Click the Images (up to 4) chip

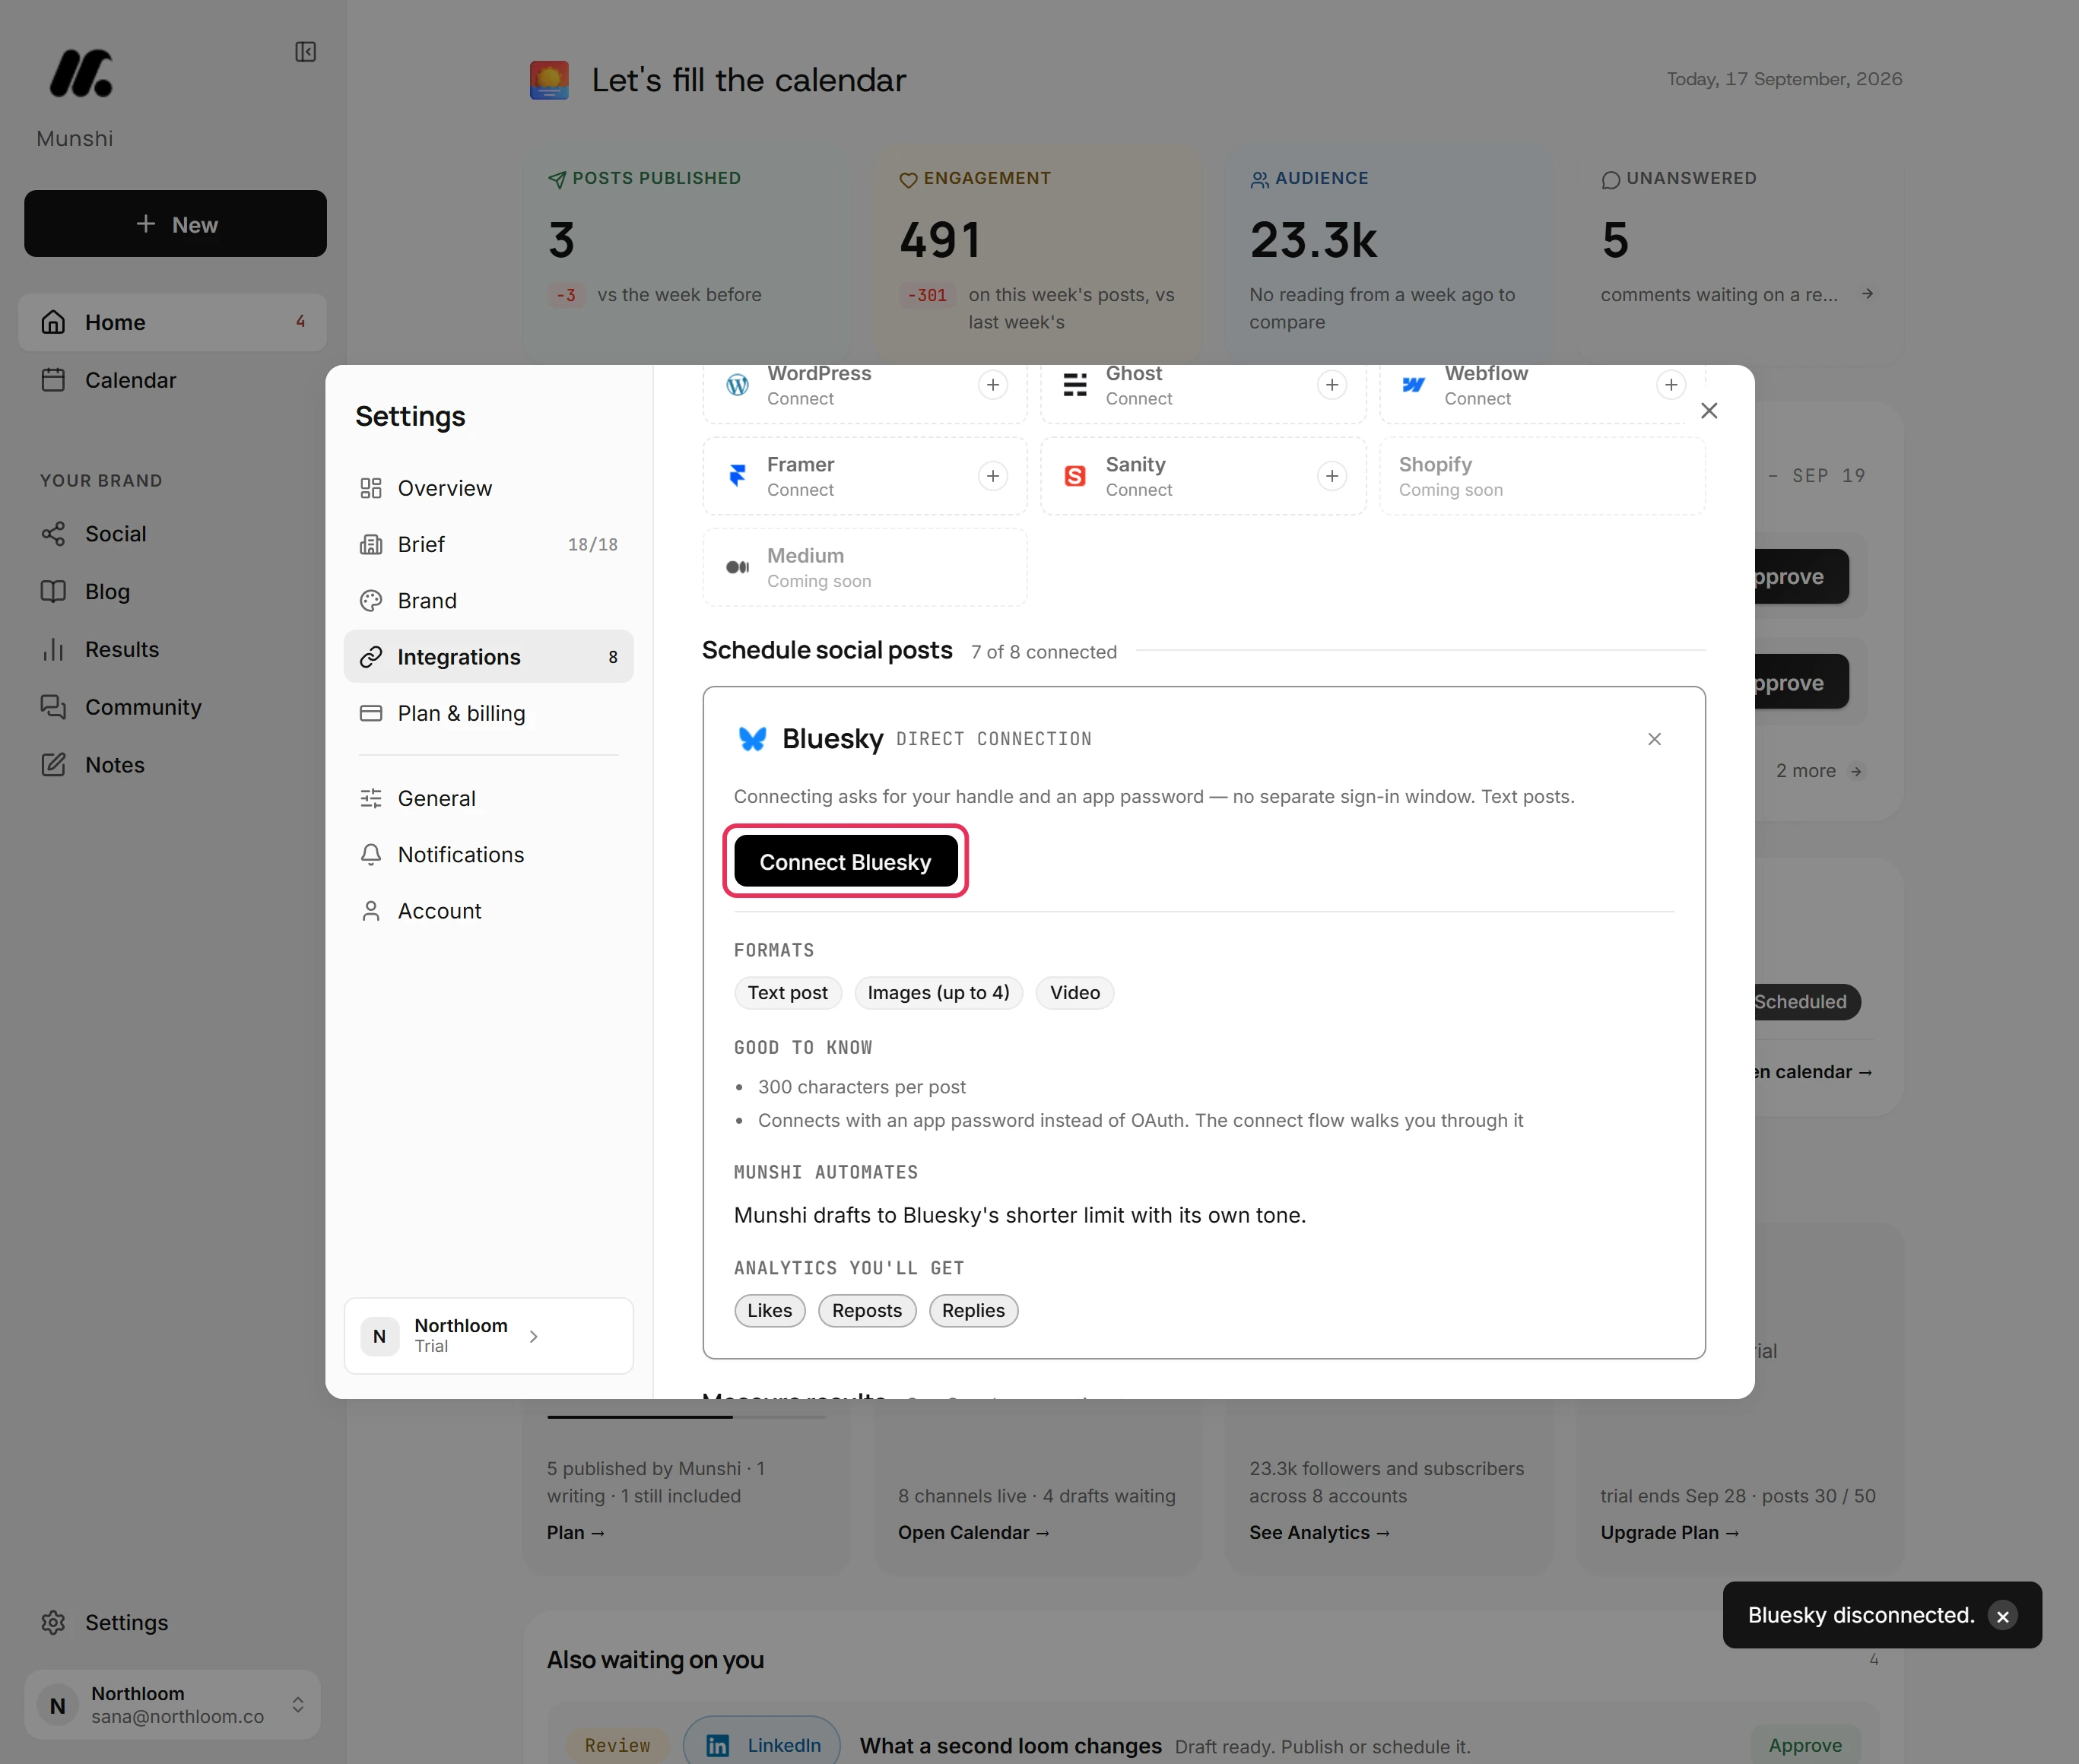[938, 993]
